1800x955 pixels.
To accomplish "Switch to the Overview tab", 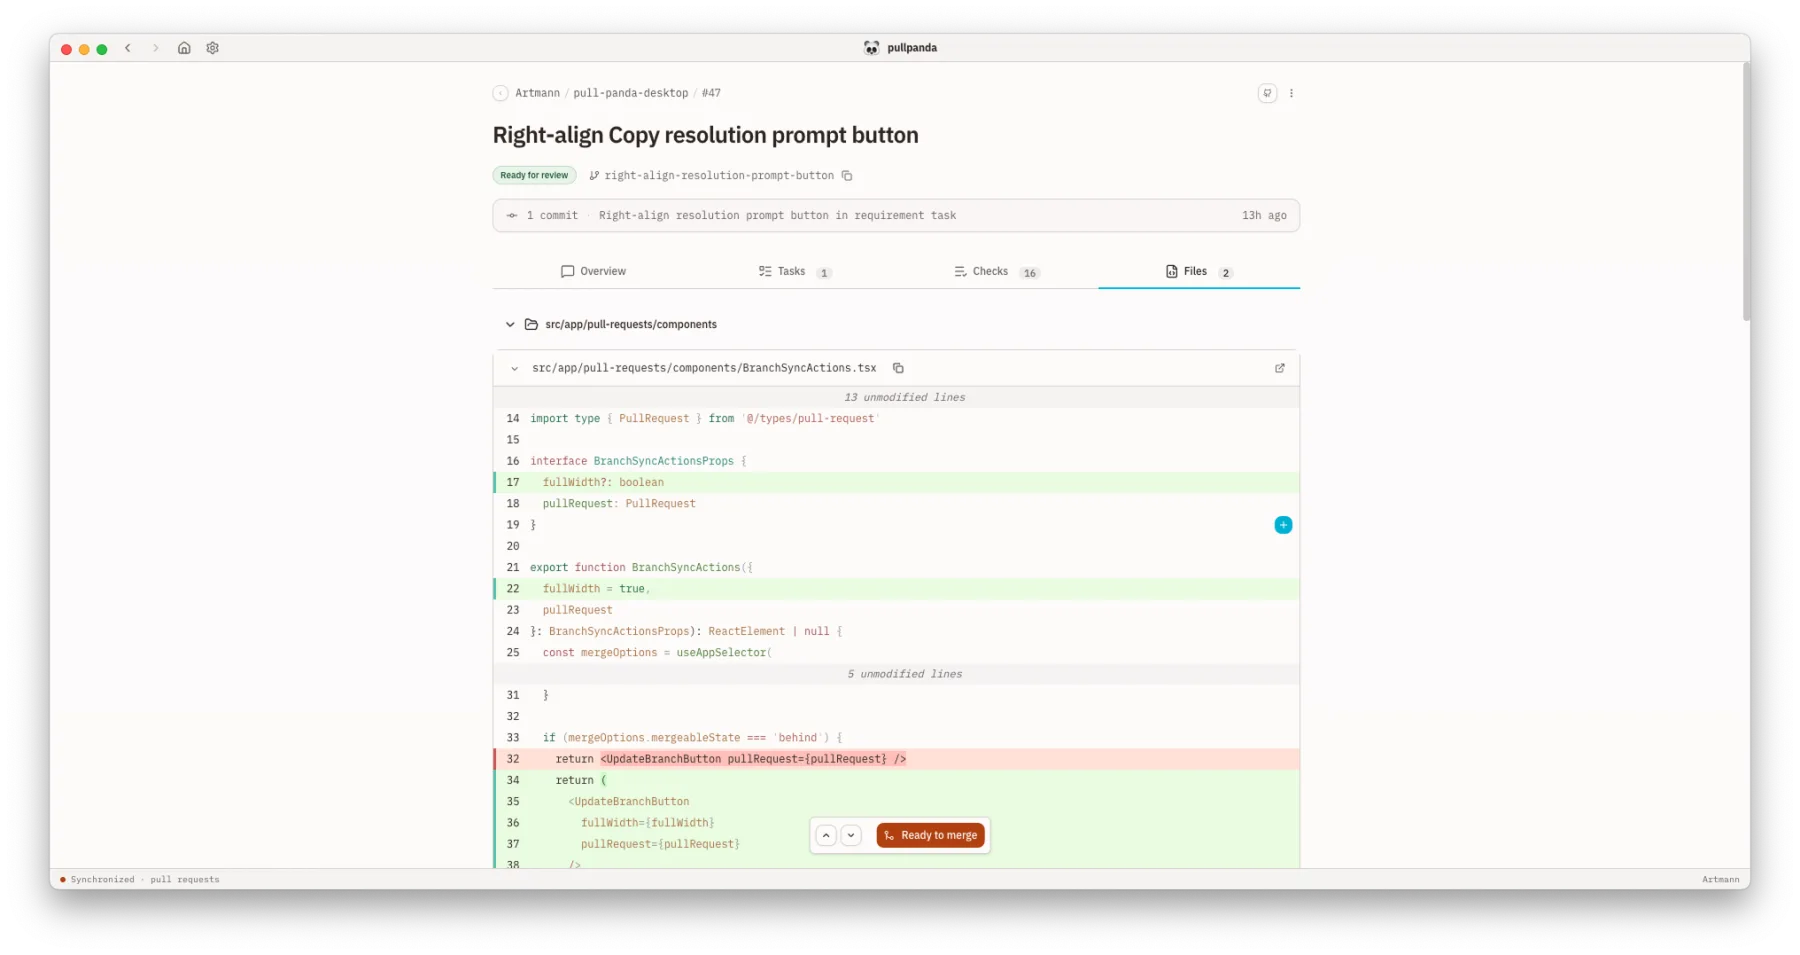I will click(x=593, y=271).
